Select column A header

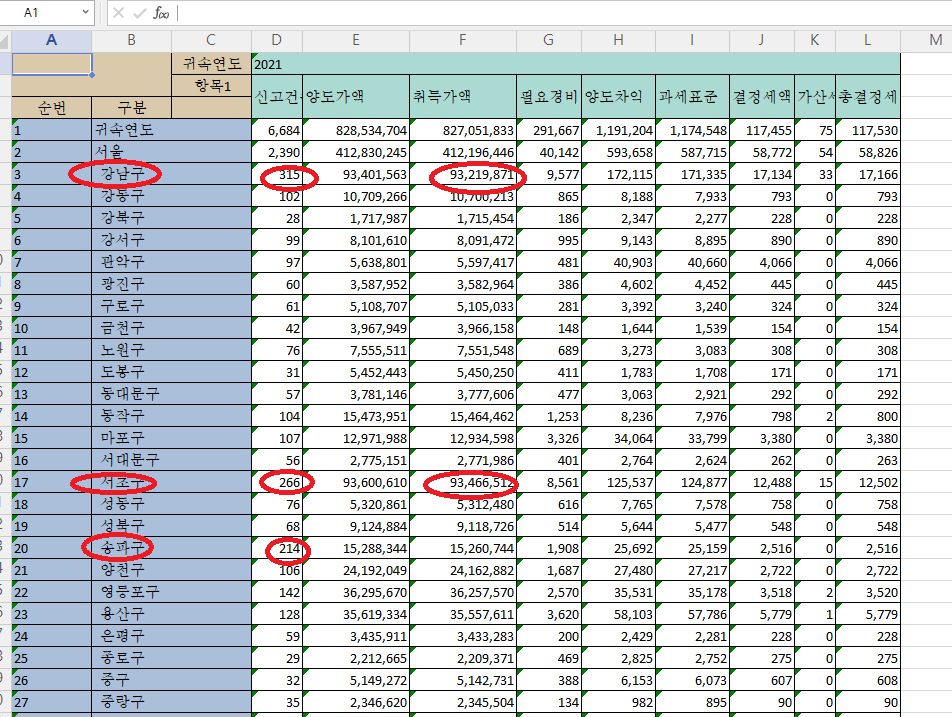tap(51, 40)
